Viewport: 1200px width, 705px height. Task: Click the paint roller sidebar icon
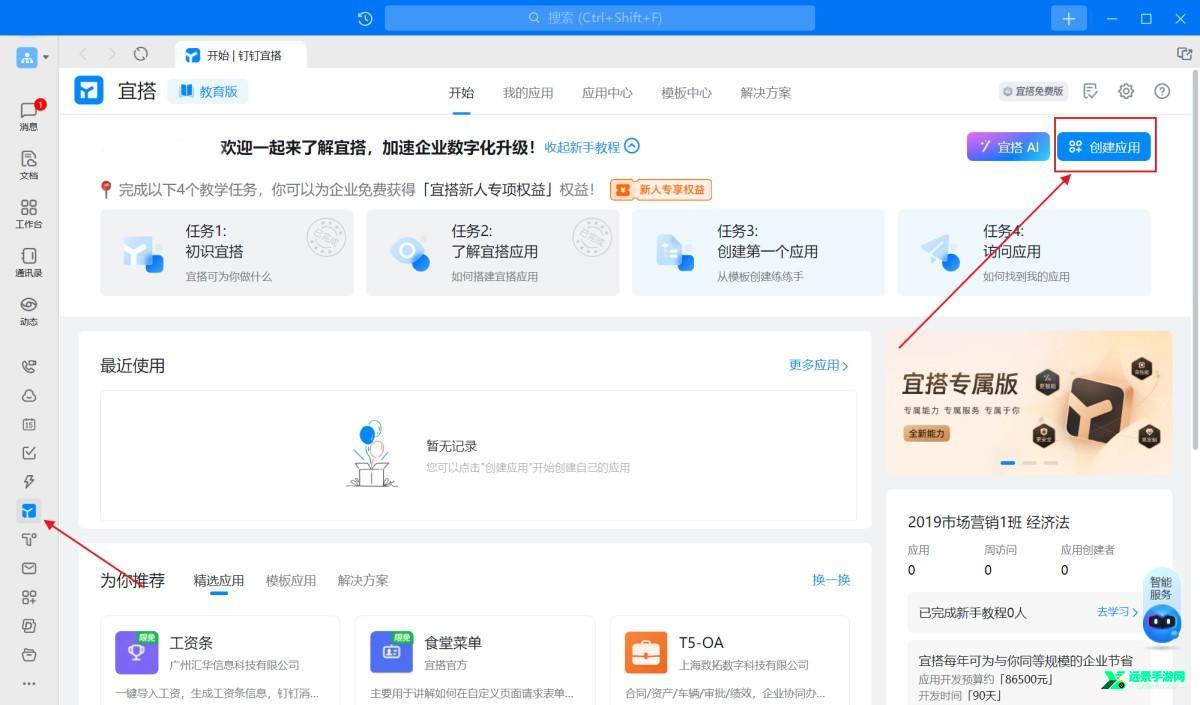(29, 540)
